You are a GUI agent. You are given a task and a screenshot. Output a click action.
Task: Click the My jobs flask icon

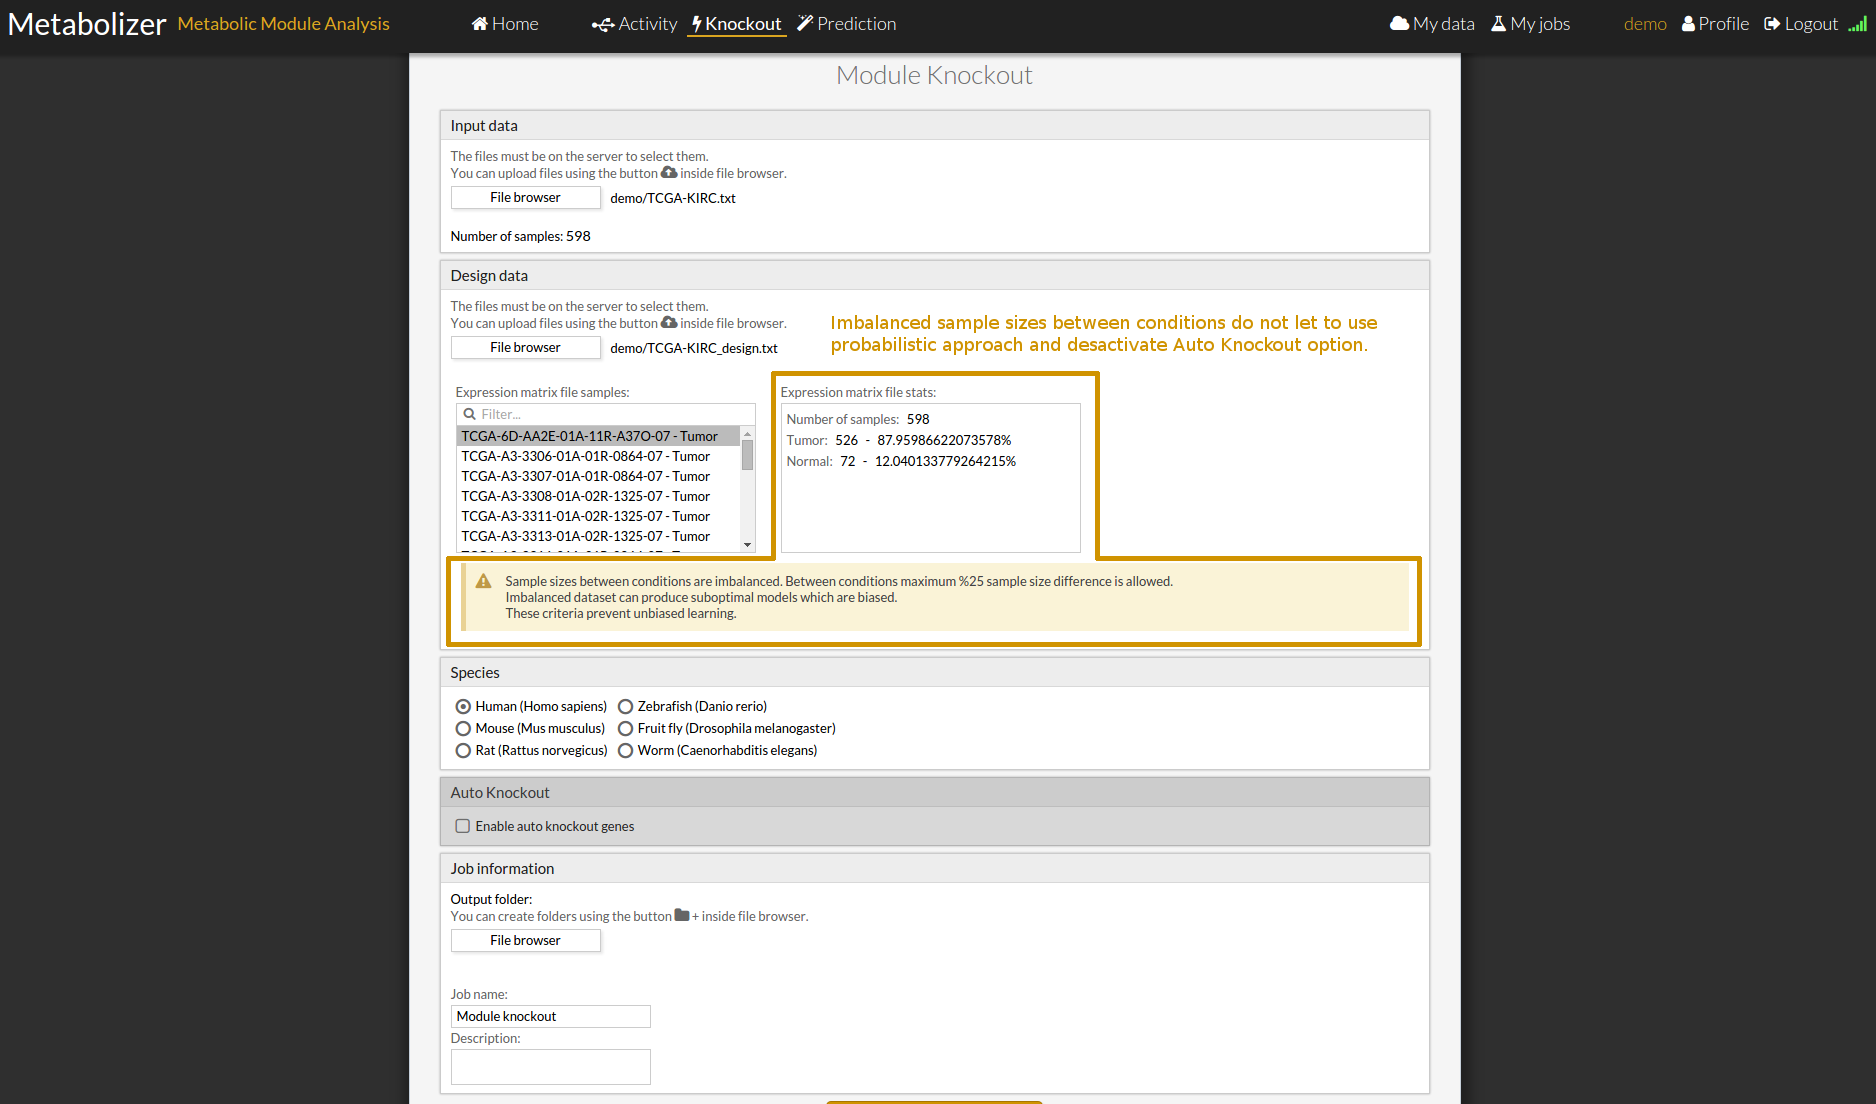click(x=1498, y=24)
